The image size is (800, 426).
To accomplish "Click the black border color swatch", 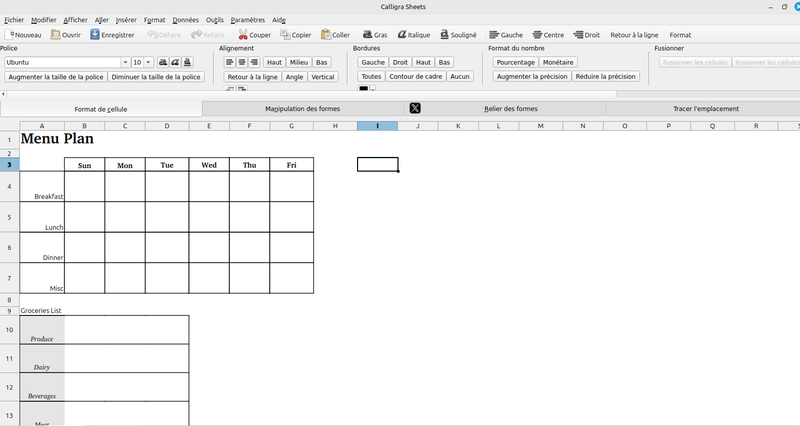I will (363, 89).
